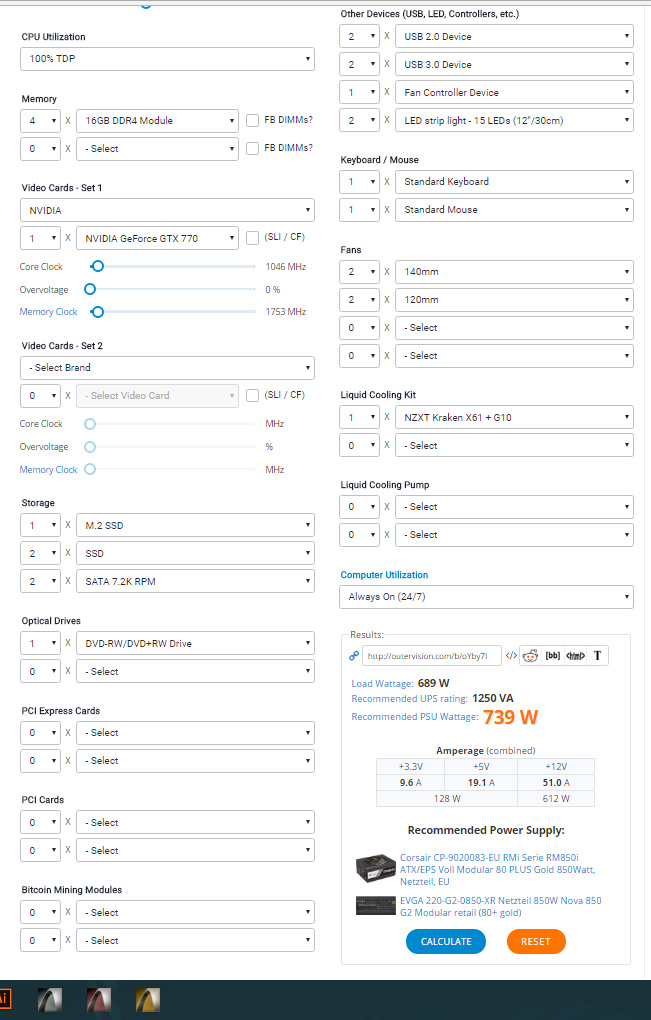Click the gold arch icon in taskbar

(x=148, y=1000)
